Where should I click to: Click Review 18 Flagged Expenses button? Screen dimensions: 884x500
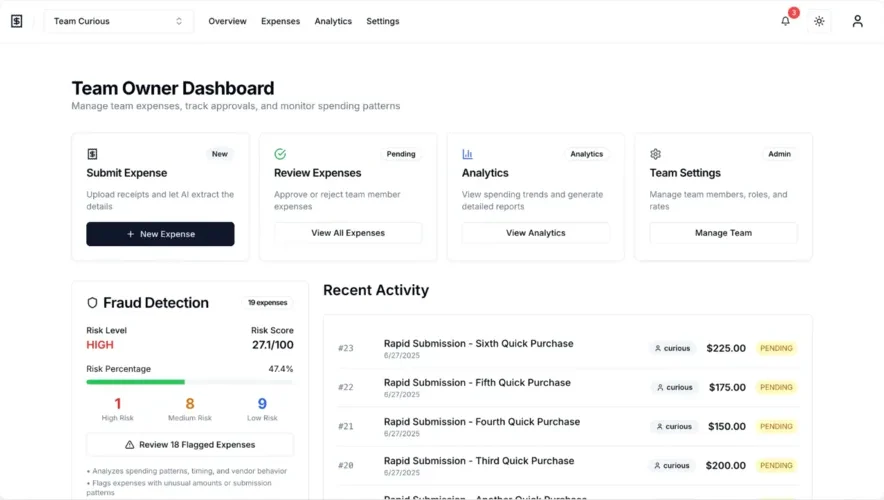190,445
